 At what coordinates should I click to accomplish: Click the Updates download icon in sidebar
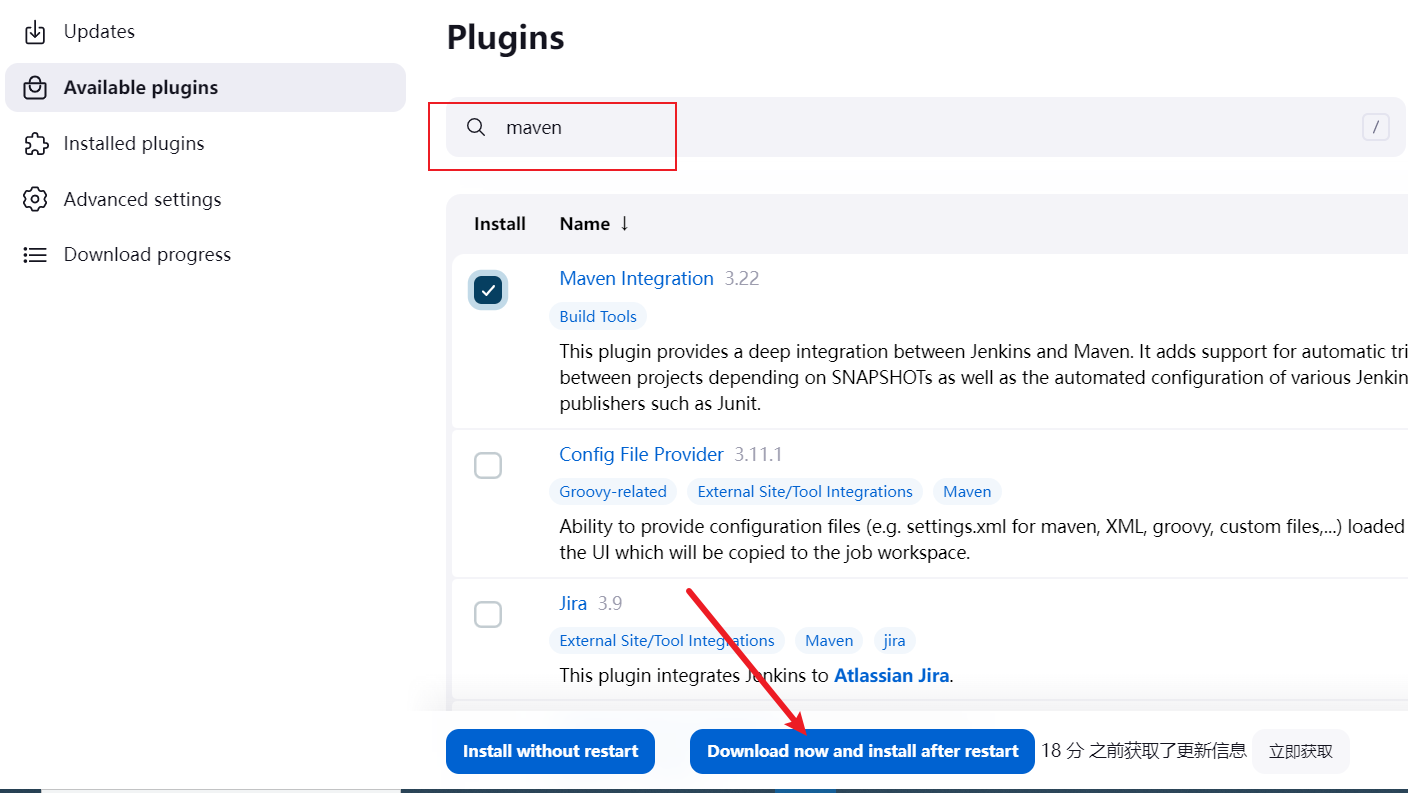[35, 32]
